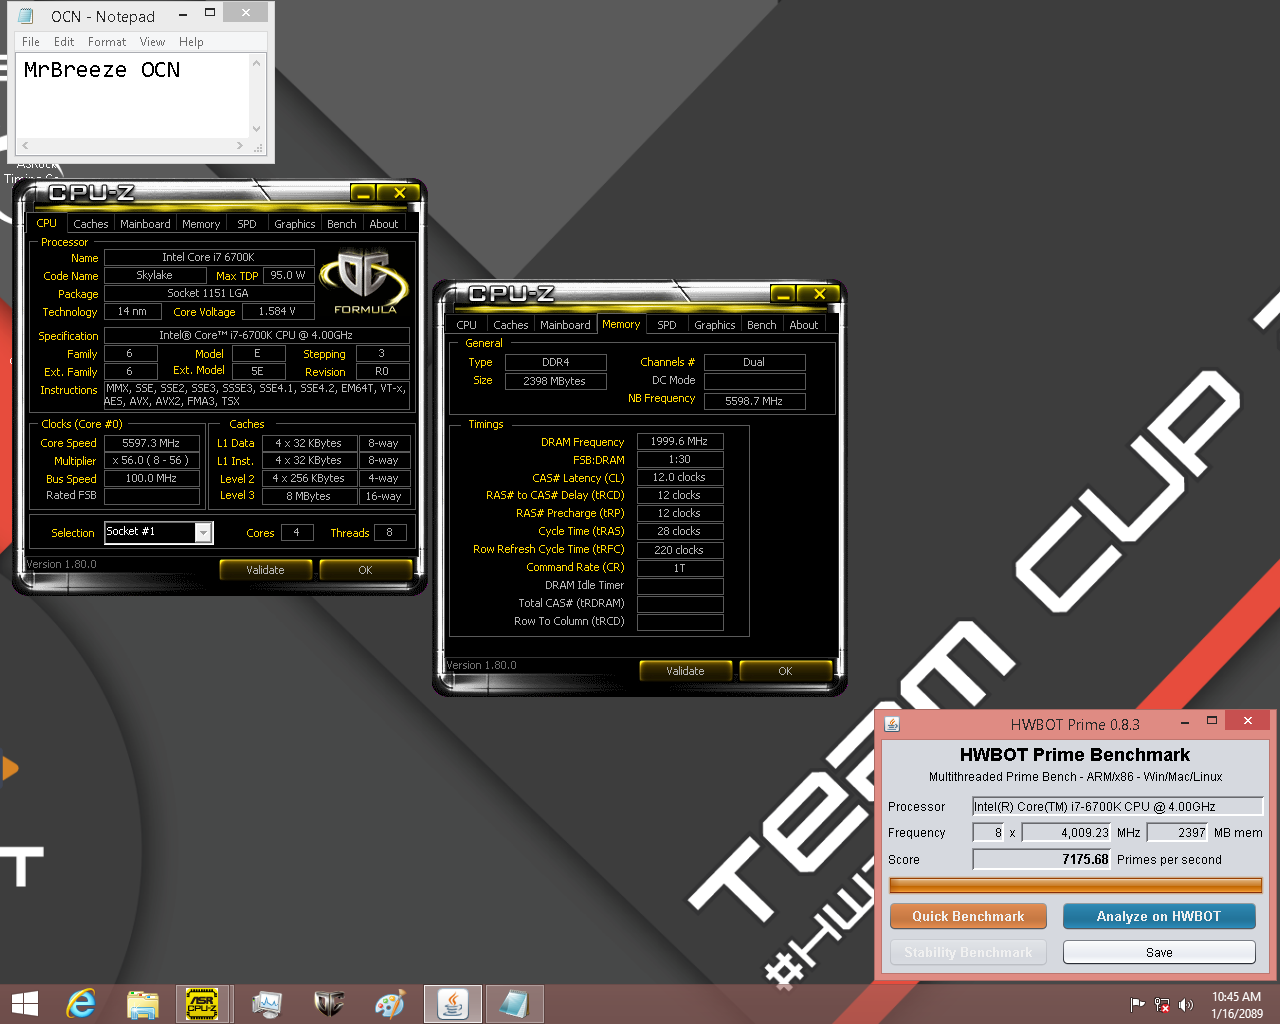
Task: Select the Mainboard tab in Memory window
Action: point(565,325)
